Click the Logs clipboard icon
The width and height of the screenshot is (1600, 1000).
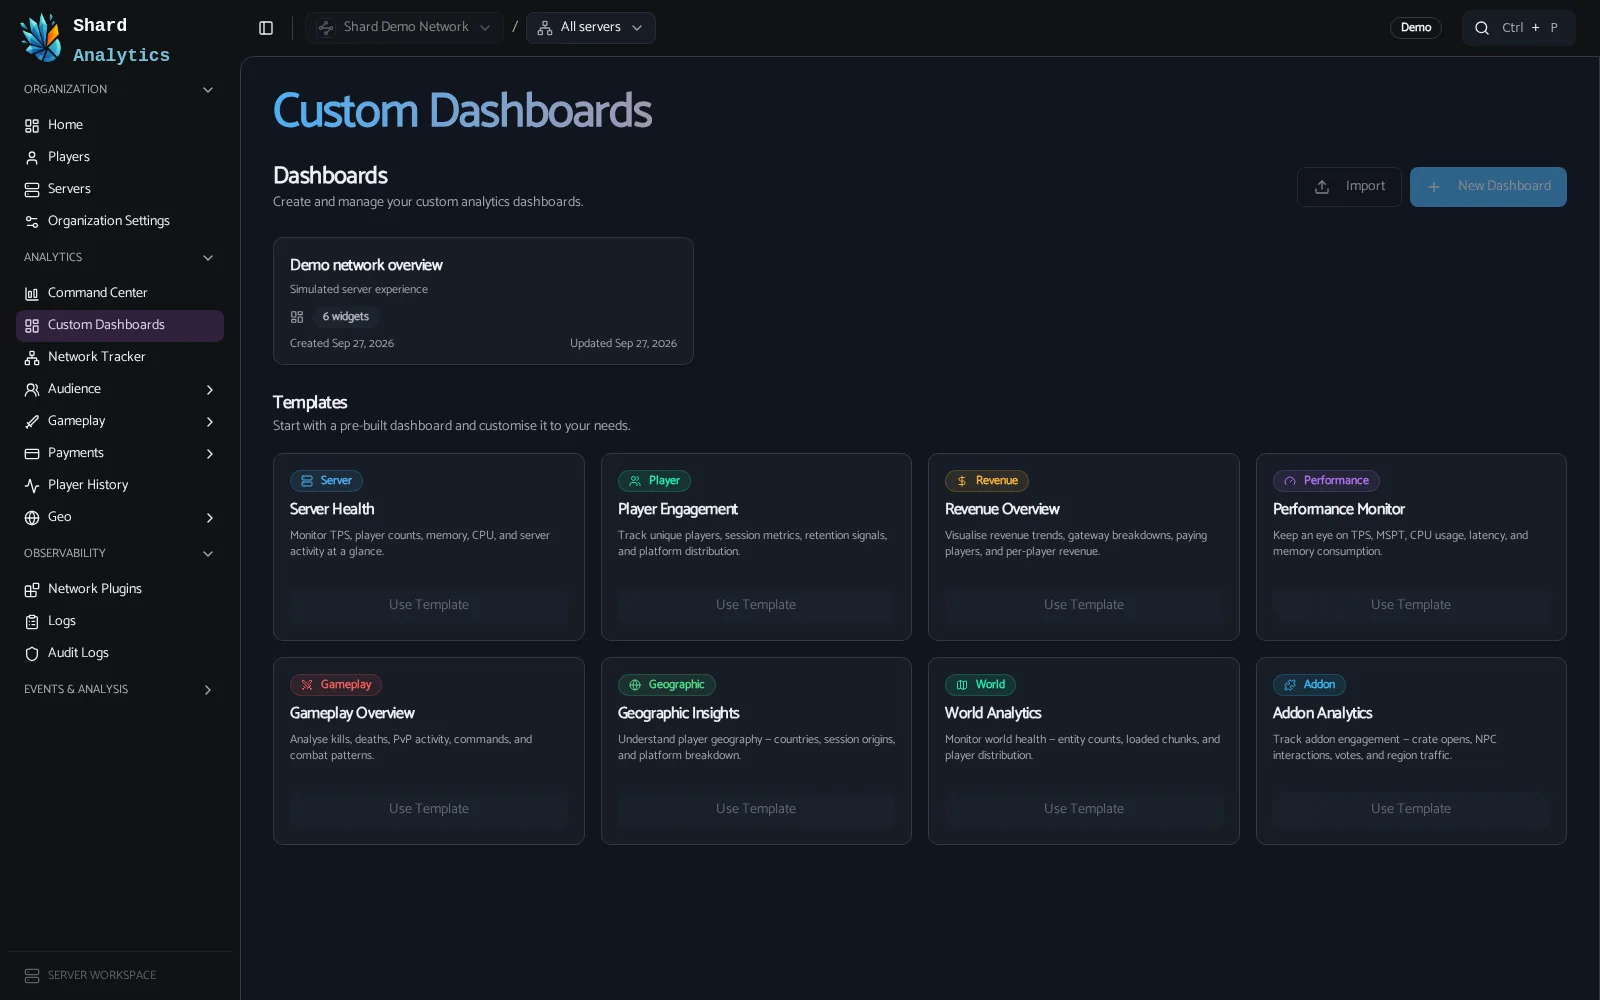coord(32,621)
